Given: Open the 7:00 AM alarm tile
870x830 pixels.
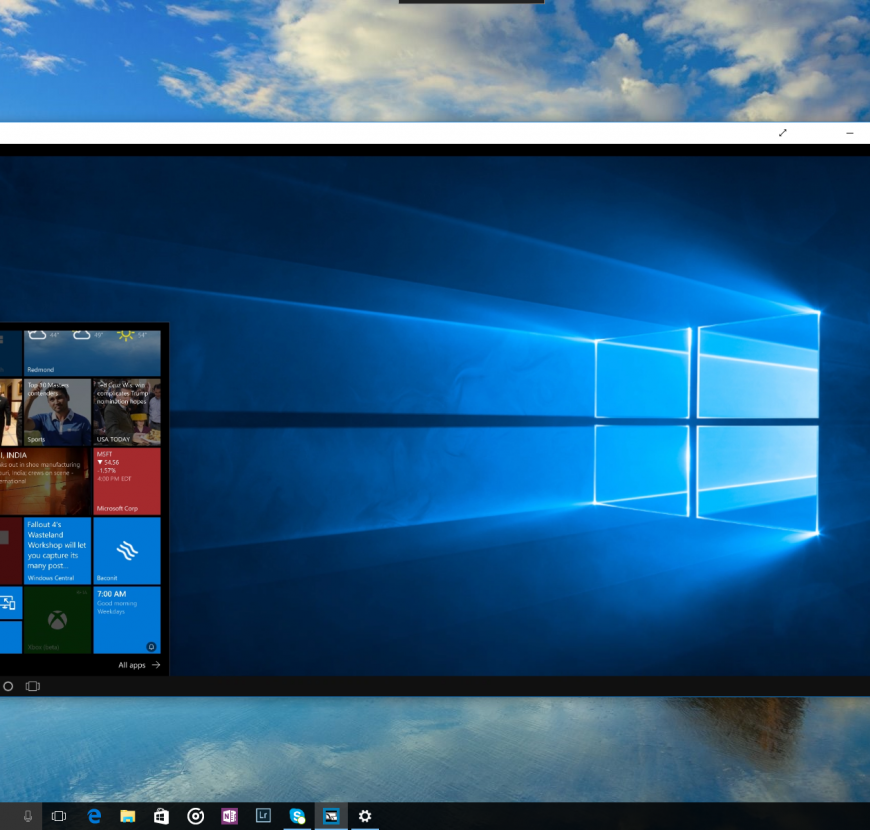Looking at the screenshot, I should tap(127, 620).
